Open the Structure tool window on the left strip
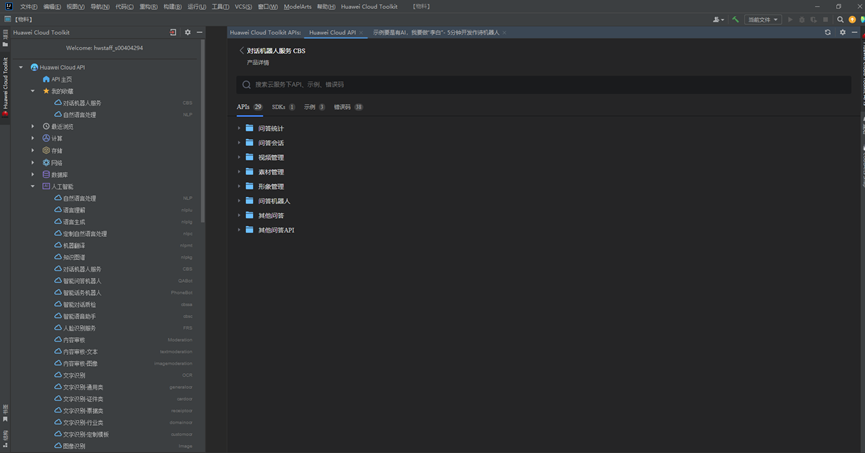 click(x=5, y=439)
